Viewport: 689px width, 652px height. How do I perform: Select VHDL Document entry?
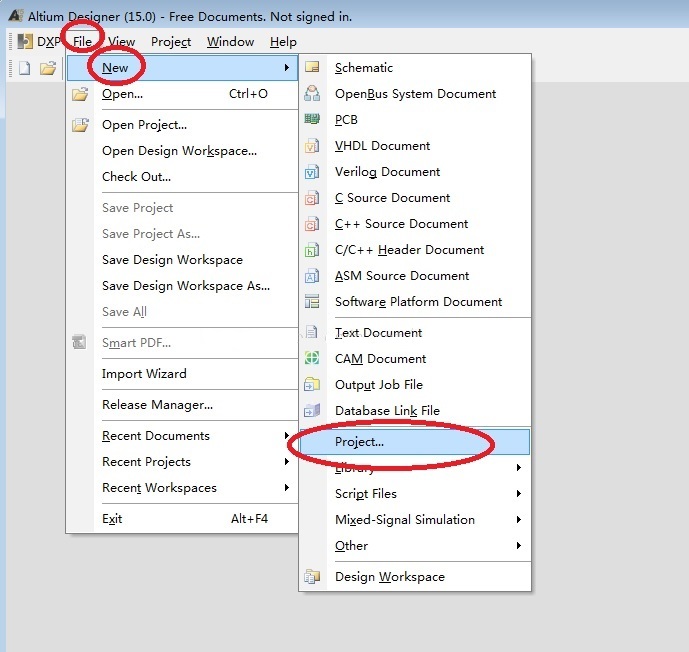[x=414, y=145]
